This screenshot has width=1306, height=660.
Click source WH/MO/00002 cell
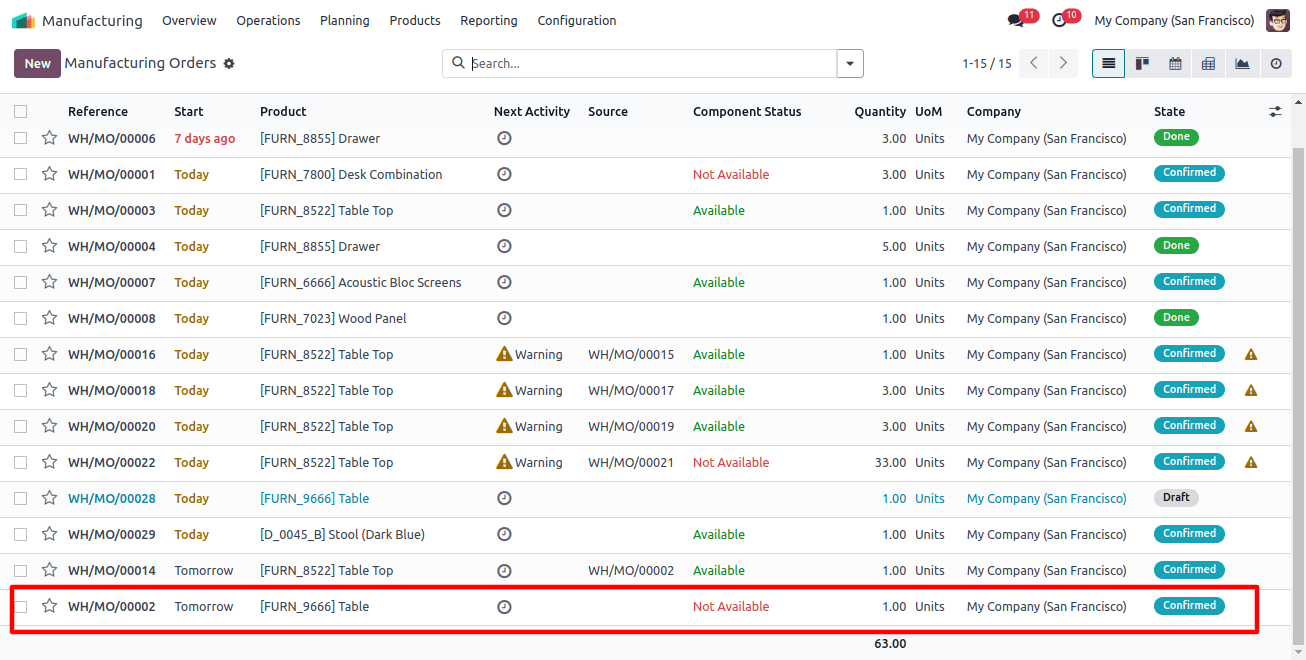point(631,570)
